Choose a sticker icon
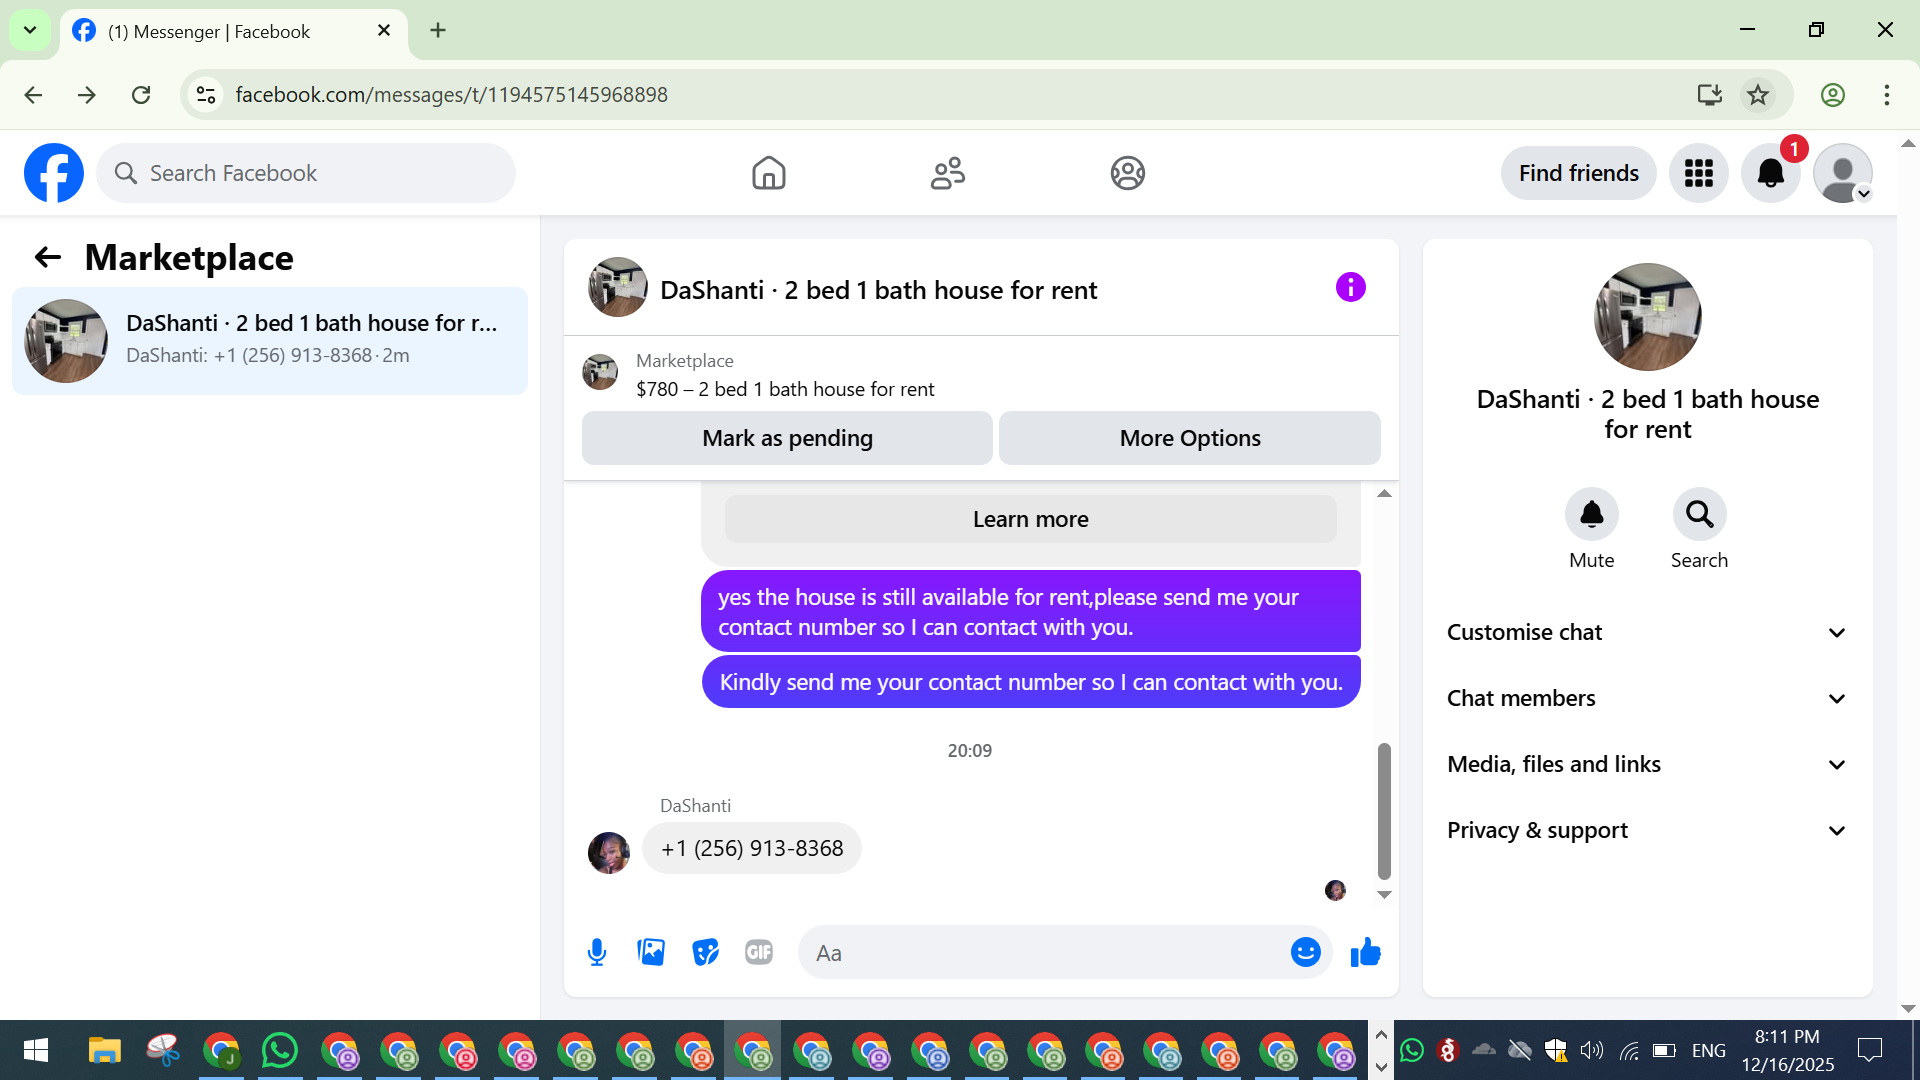The height and width of the screenshot is (1080, 1920). click(x=705, y=952)
